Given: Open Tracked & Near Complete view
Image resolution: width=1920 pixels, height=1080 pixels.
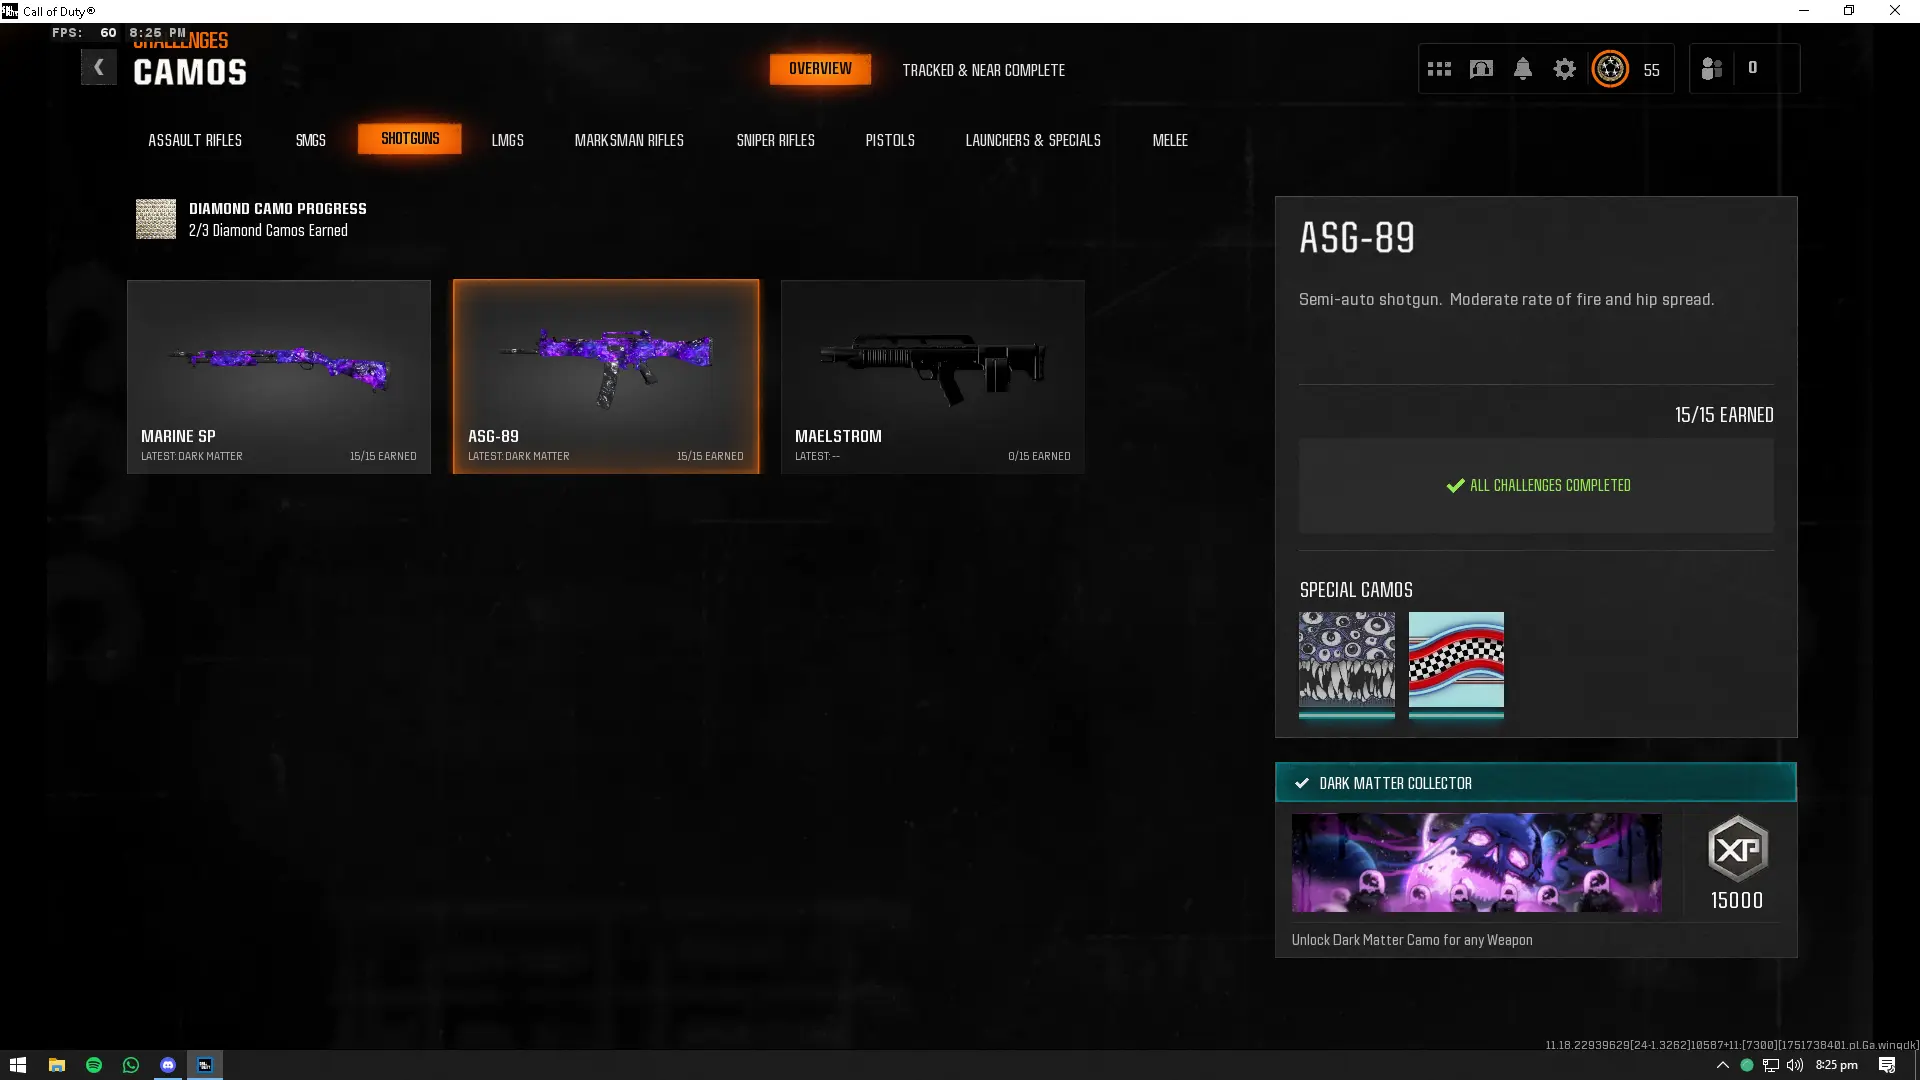Looking at the screenshot, I should click(983, 70).
